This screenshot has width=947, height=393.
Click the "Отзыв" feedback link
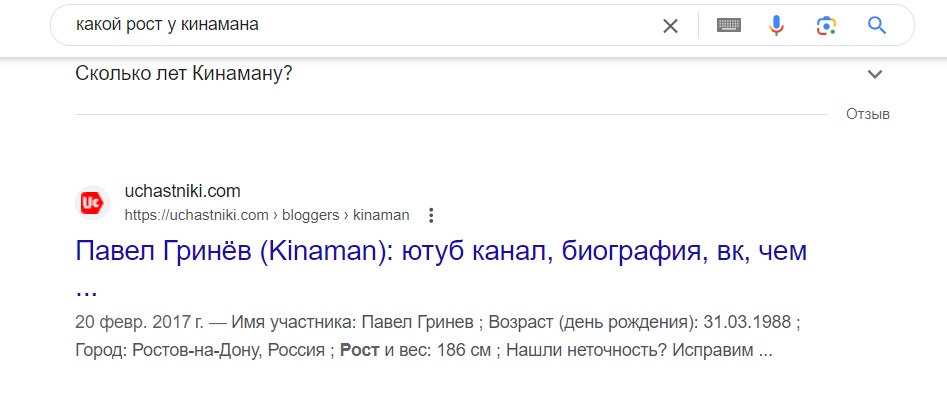(x=867, y=114)
